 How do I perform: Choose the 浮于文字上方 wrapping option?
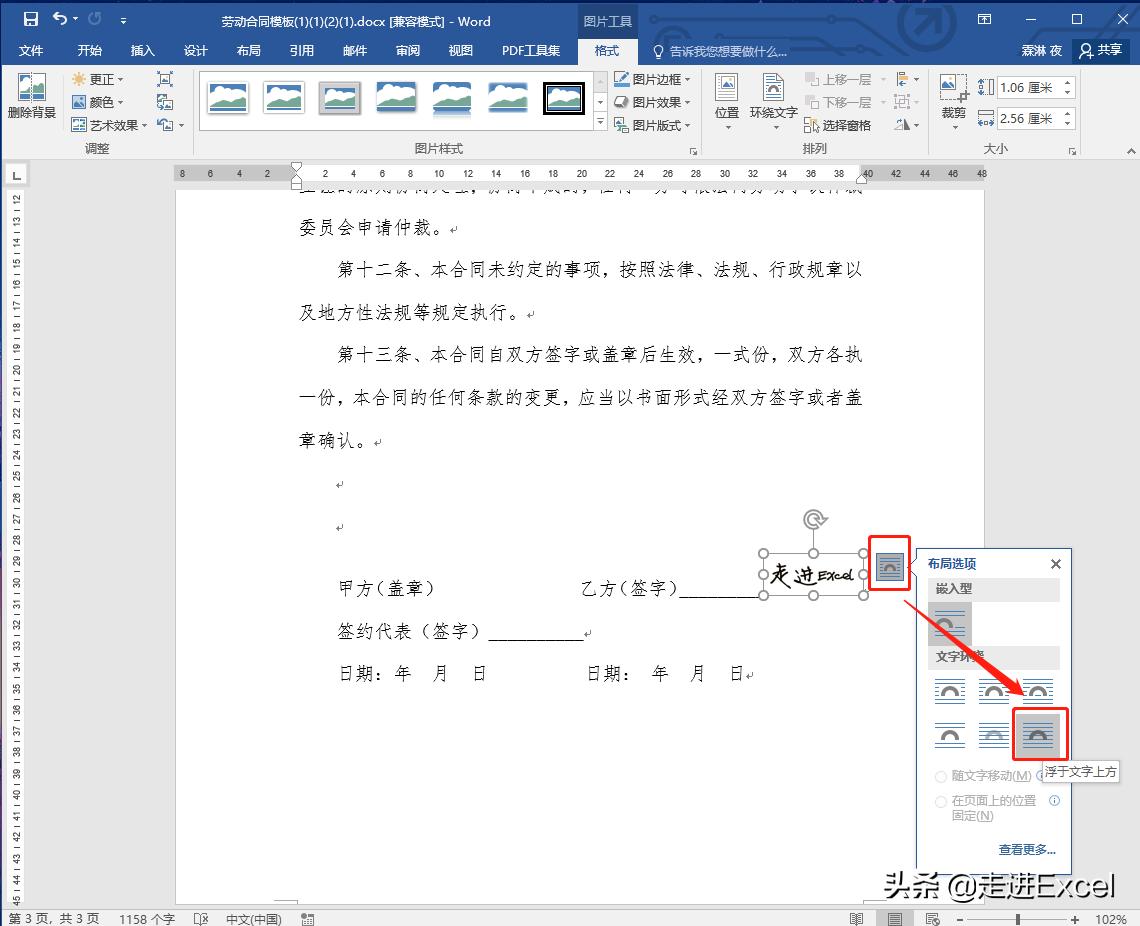(1039, 734)
